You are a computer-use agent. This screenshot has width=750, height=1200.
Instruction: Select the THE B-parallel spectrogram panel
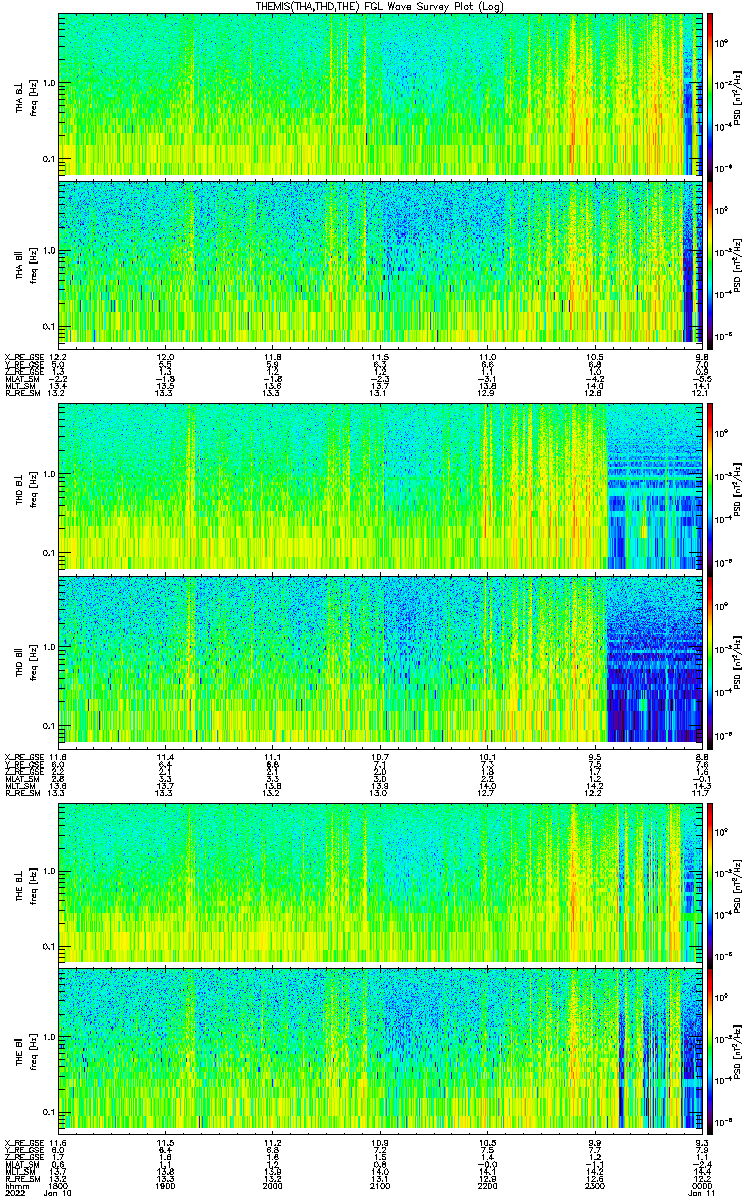point(380,1048)
